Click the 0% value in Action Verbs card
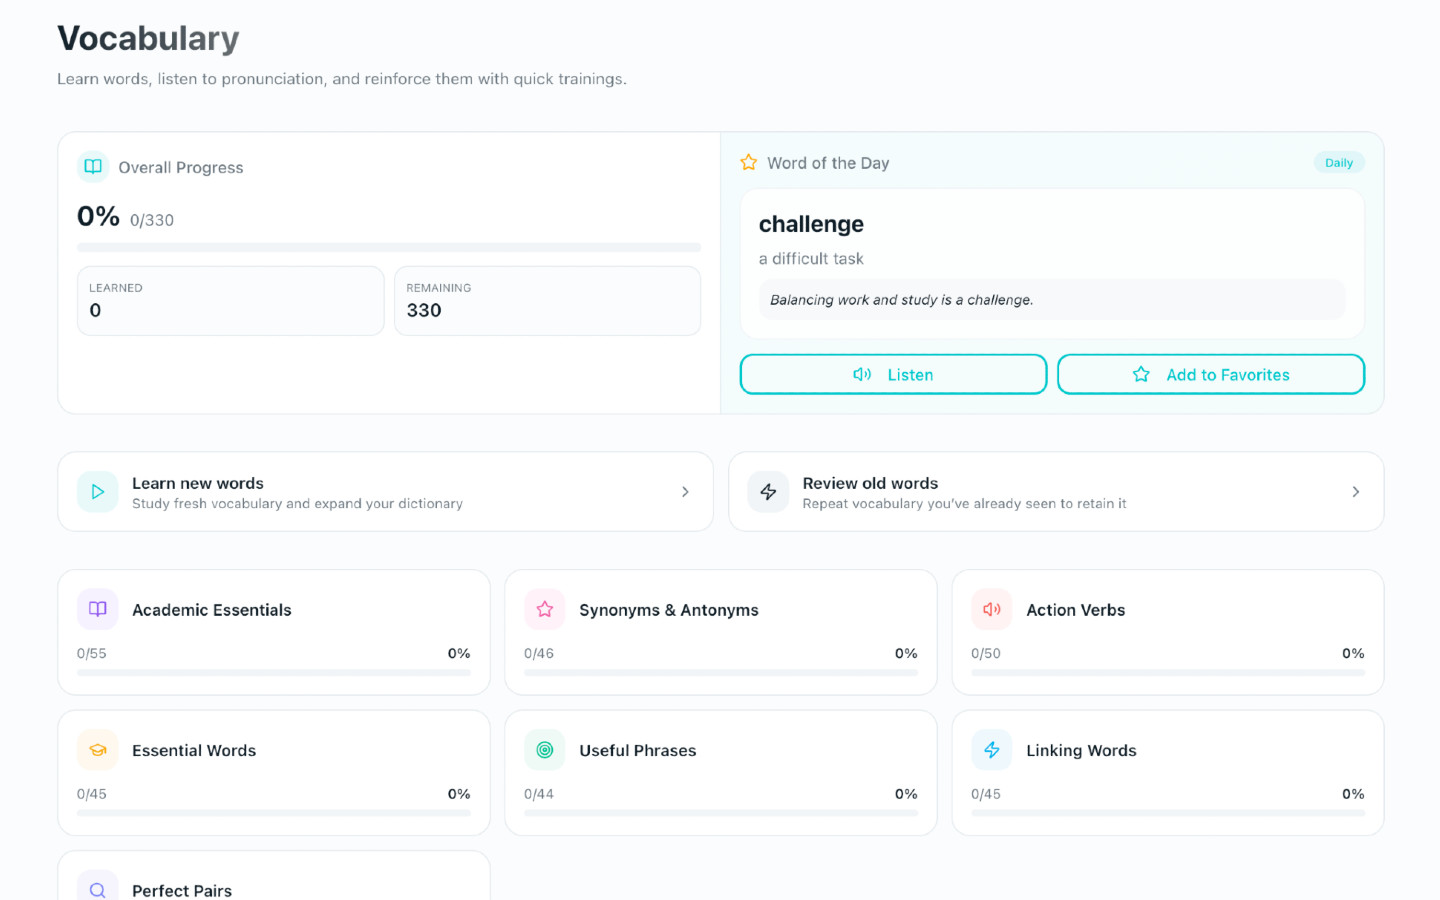The image size is (1440, 900). [x=1353, y=653]
